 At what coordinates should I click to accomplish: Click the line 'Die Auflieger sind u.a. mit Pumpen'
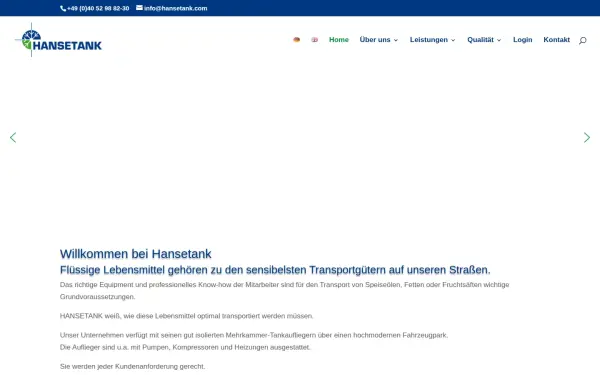(185, 347)
